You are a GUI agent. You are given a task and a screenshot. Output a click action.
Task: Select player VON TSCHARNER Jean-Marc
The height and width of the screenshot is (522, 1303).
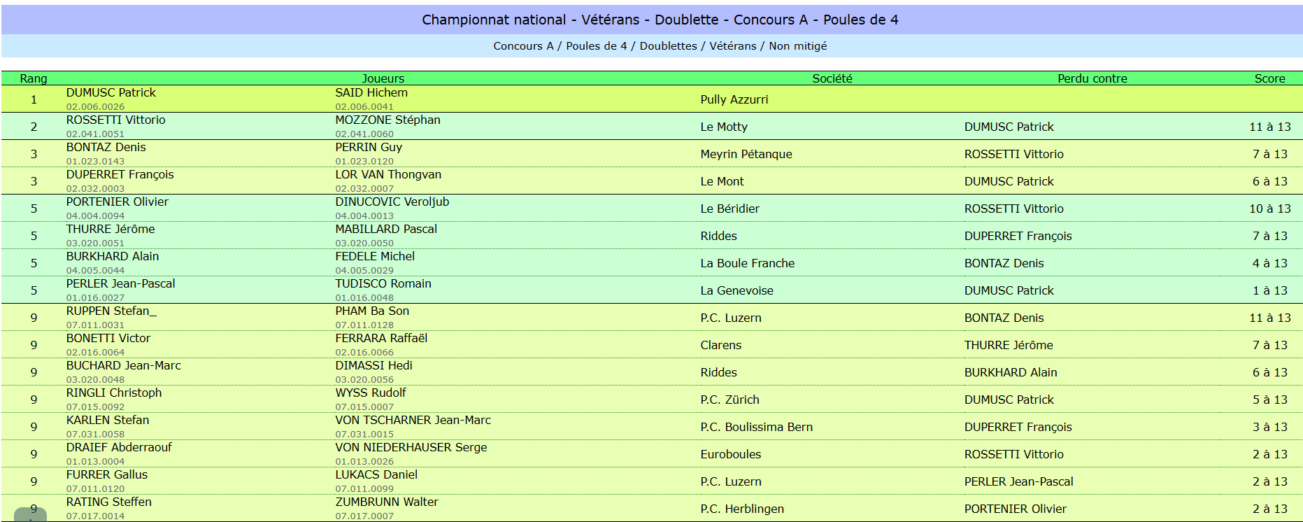click(x=413, y=420)
